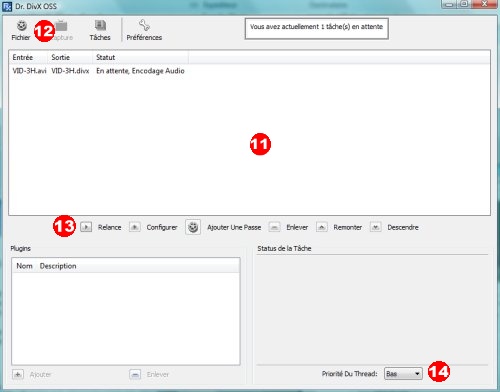Click the Relance play icon
500x392 pixels.
tap(86, 227)
